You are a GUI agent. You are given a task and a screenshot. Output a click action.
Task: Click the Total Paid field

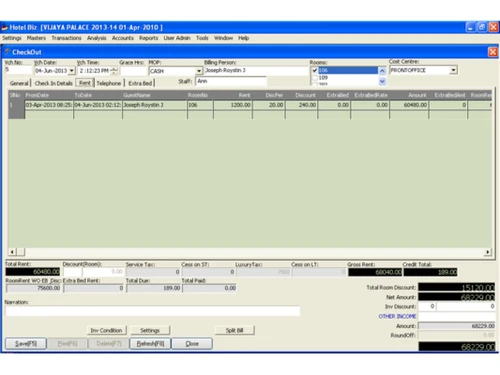[x=209, y=288]
